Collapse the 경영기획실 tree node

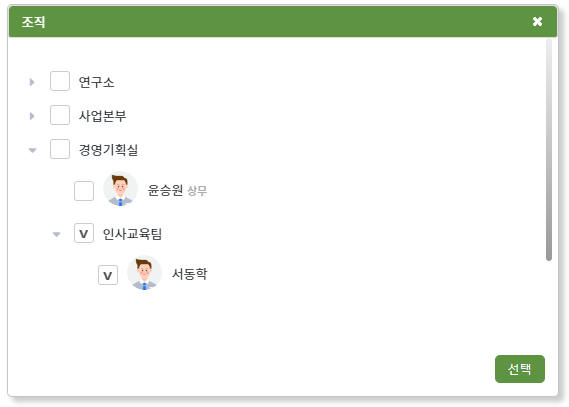pyautogui.click(x=32, y=150)
